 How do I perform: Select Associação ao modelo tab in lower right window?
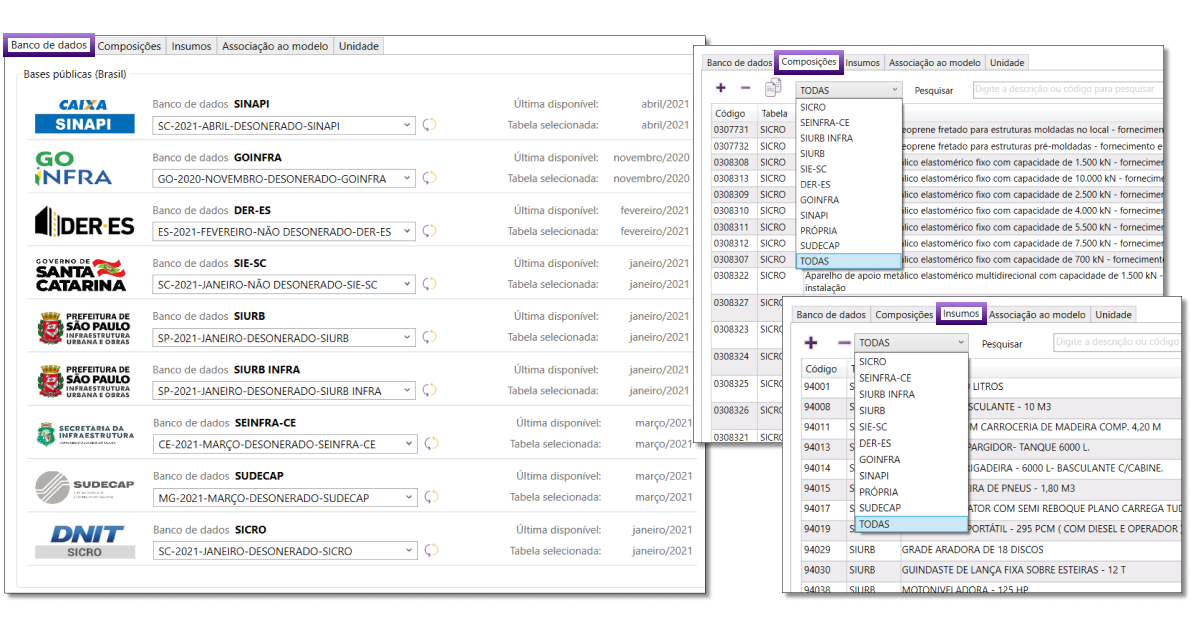point(1037,315)
